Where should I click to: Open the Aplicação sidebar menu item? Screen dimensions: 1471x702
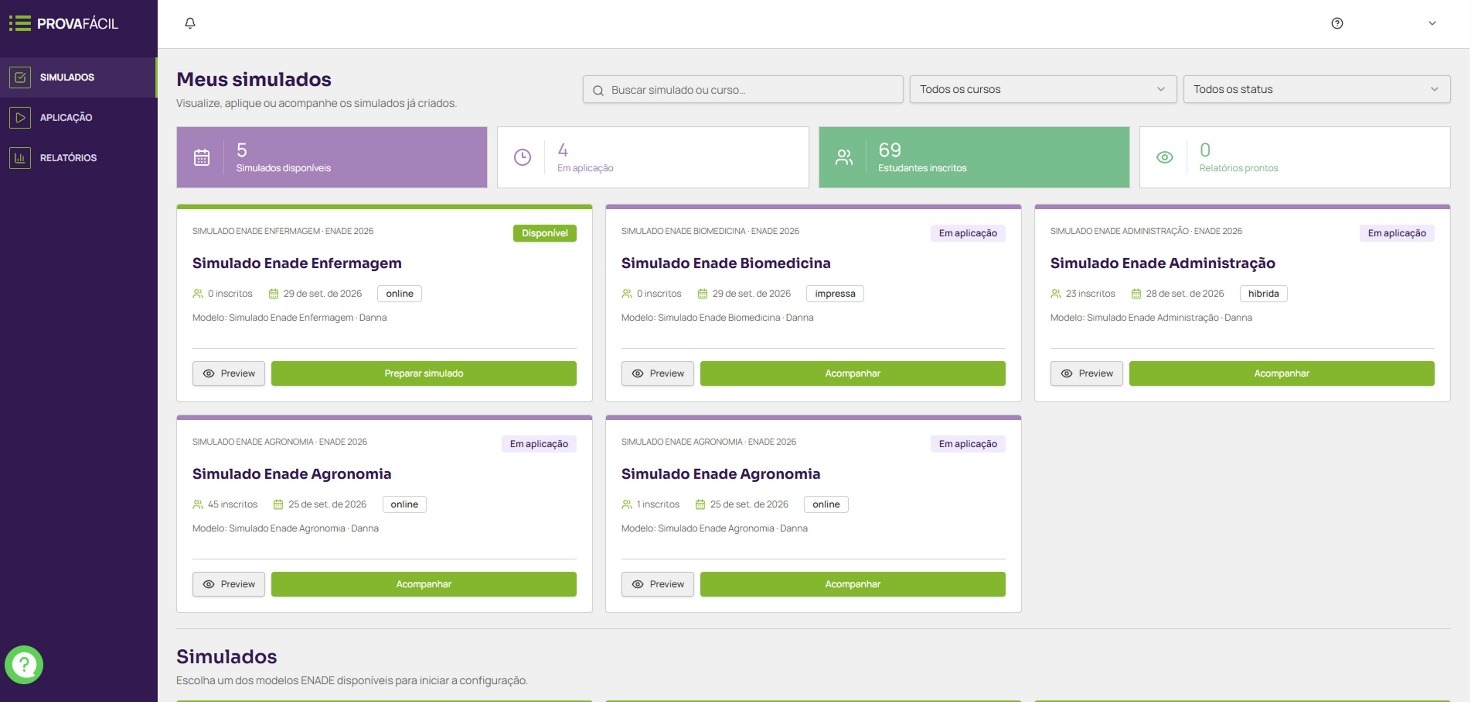(78, 117)
